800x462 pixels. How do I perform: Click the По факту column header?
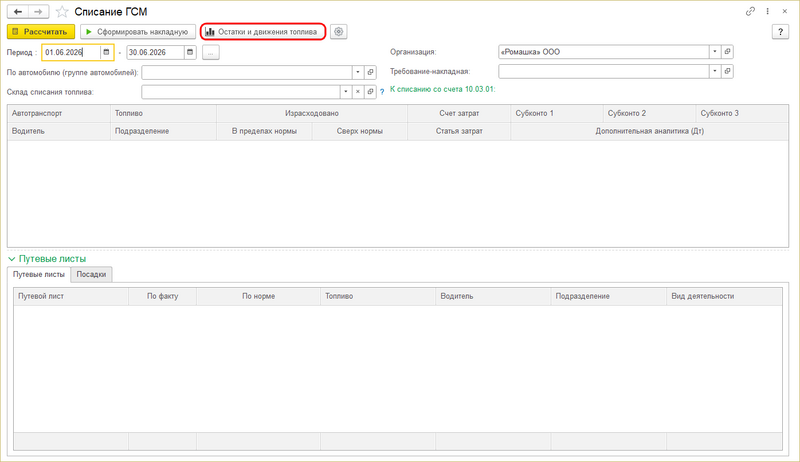point(162,296)
